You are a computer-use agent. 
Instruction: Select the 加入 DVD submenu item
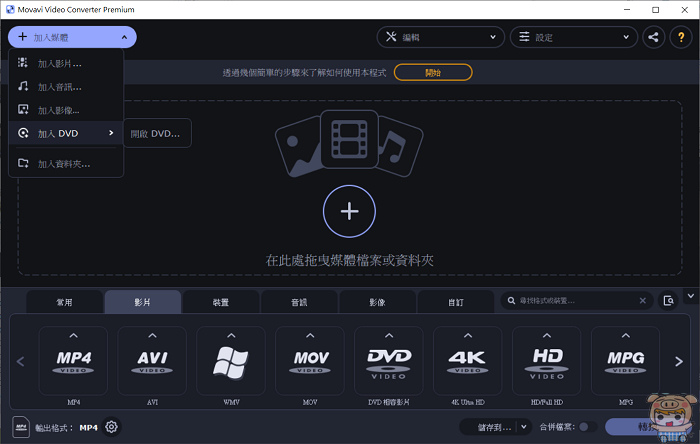[x=66, y=133]
